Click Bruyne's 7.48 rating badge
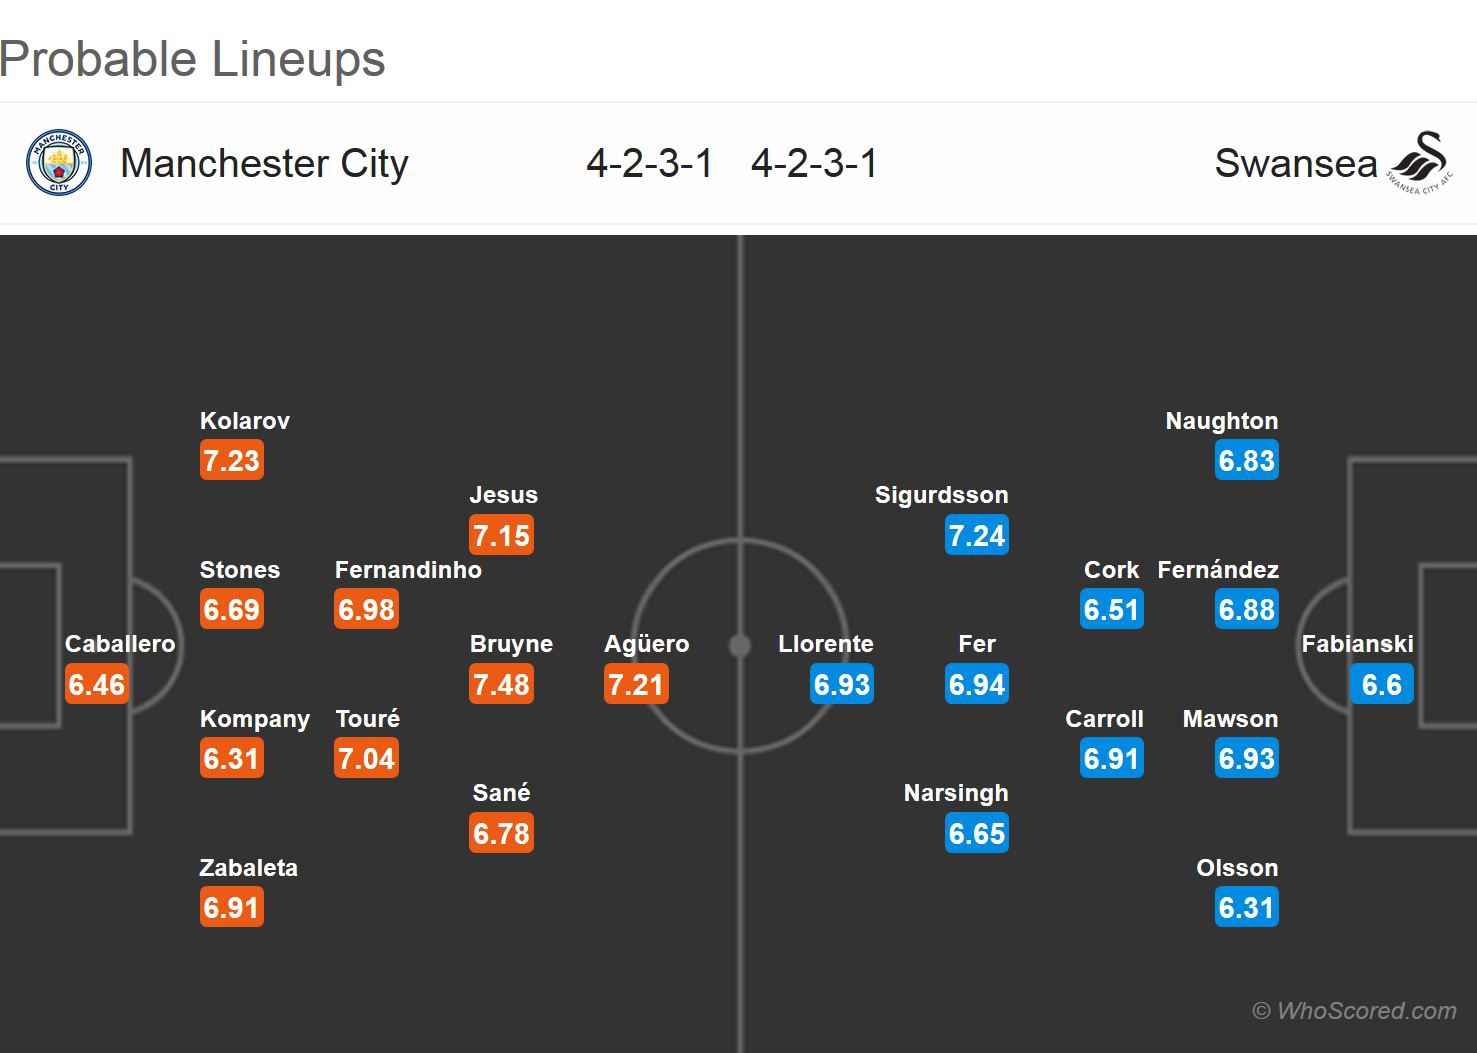1477x1053 pixels. click(501, 685)
